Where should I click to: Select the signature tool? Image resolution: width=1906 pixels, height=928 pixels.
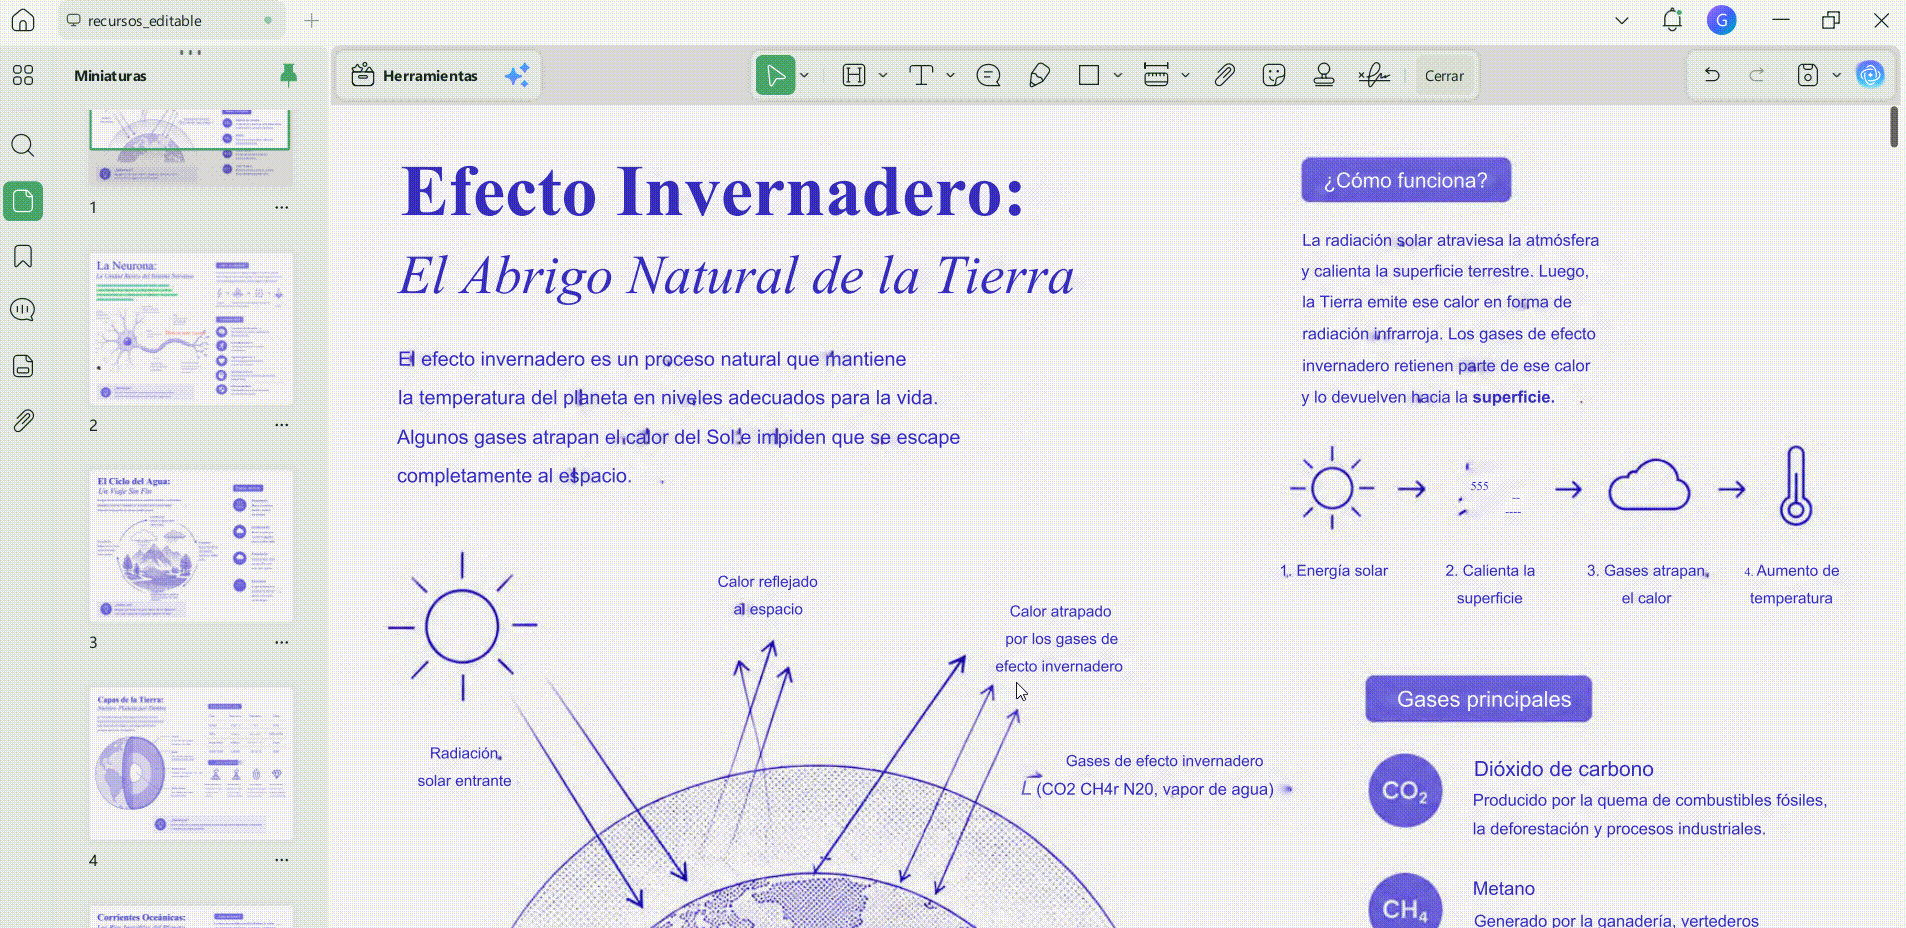pos(1374,76)
